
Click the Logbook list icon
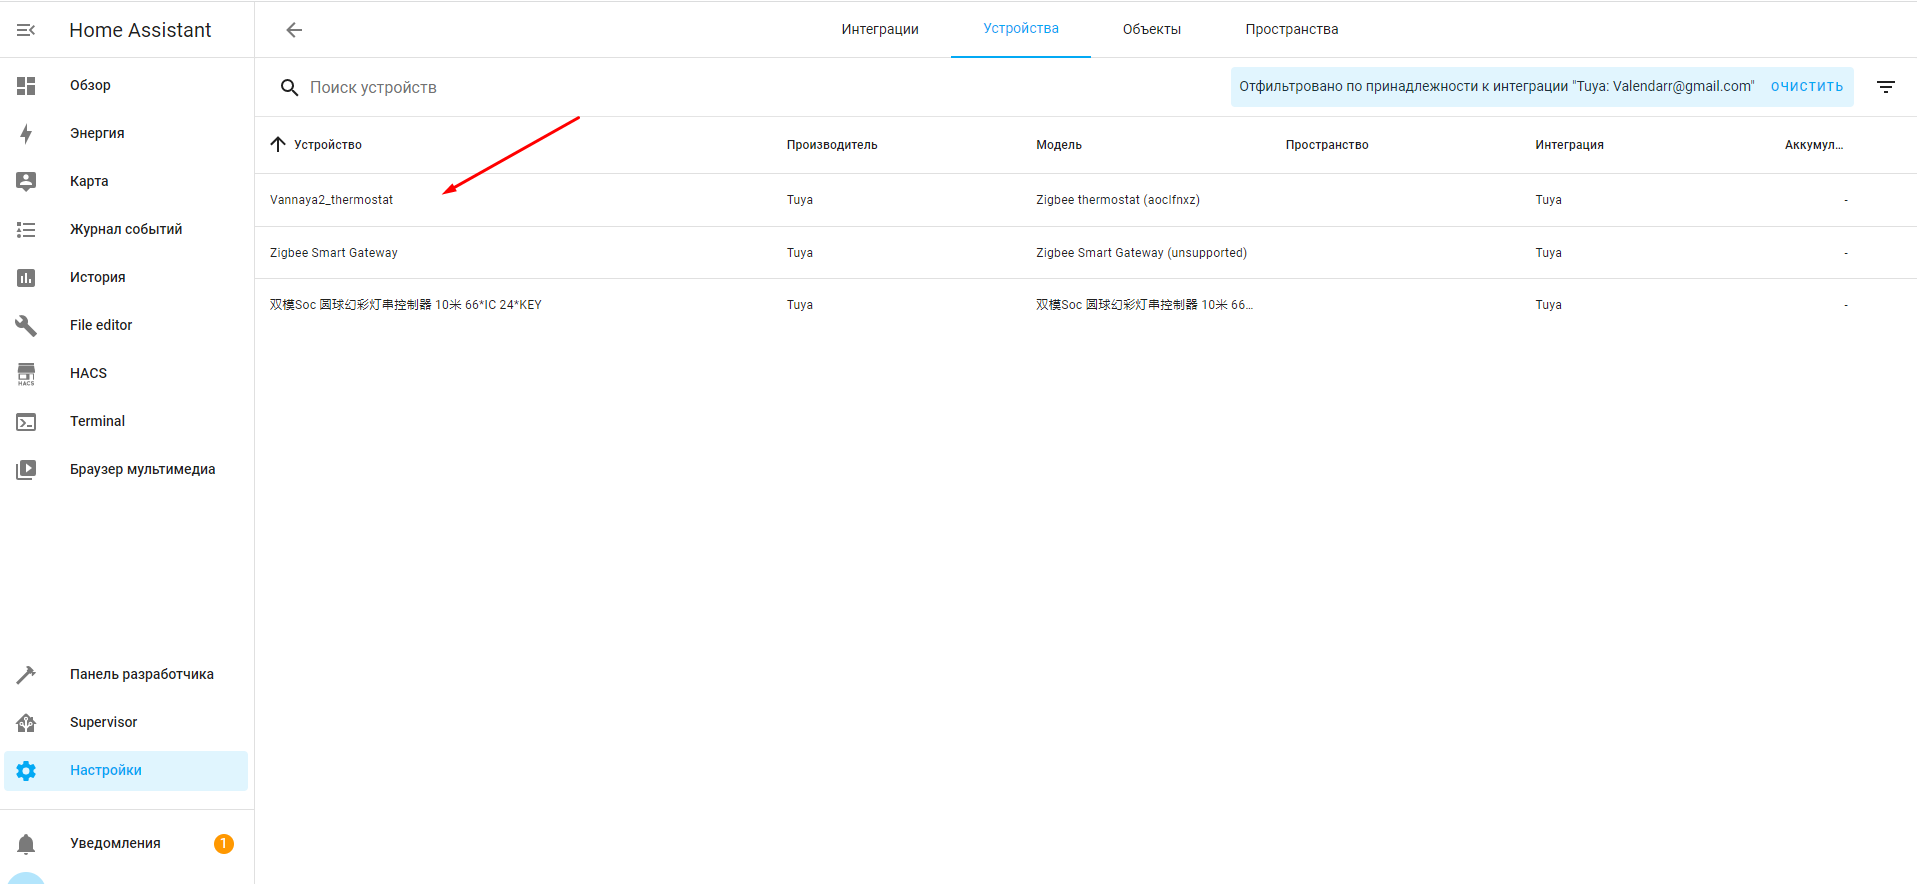[26, 230]
